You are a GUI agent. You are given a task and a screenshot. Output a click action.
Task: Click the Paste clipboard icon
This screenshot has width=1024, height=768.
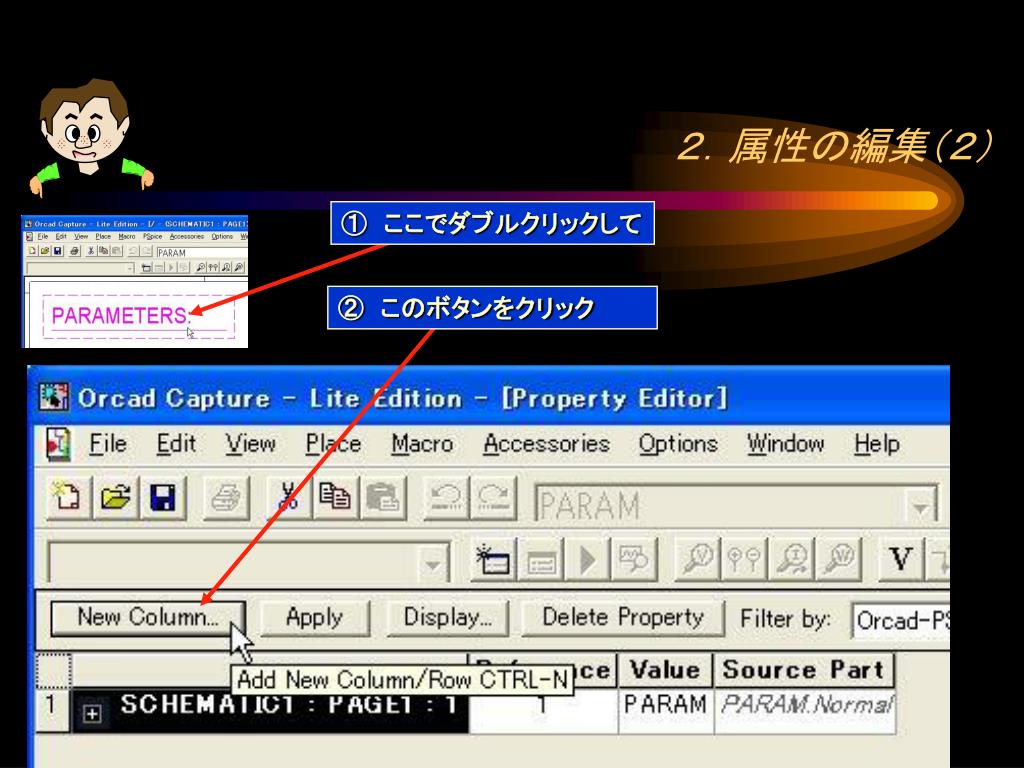[x=383, y=499]
